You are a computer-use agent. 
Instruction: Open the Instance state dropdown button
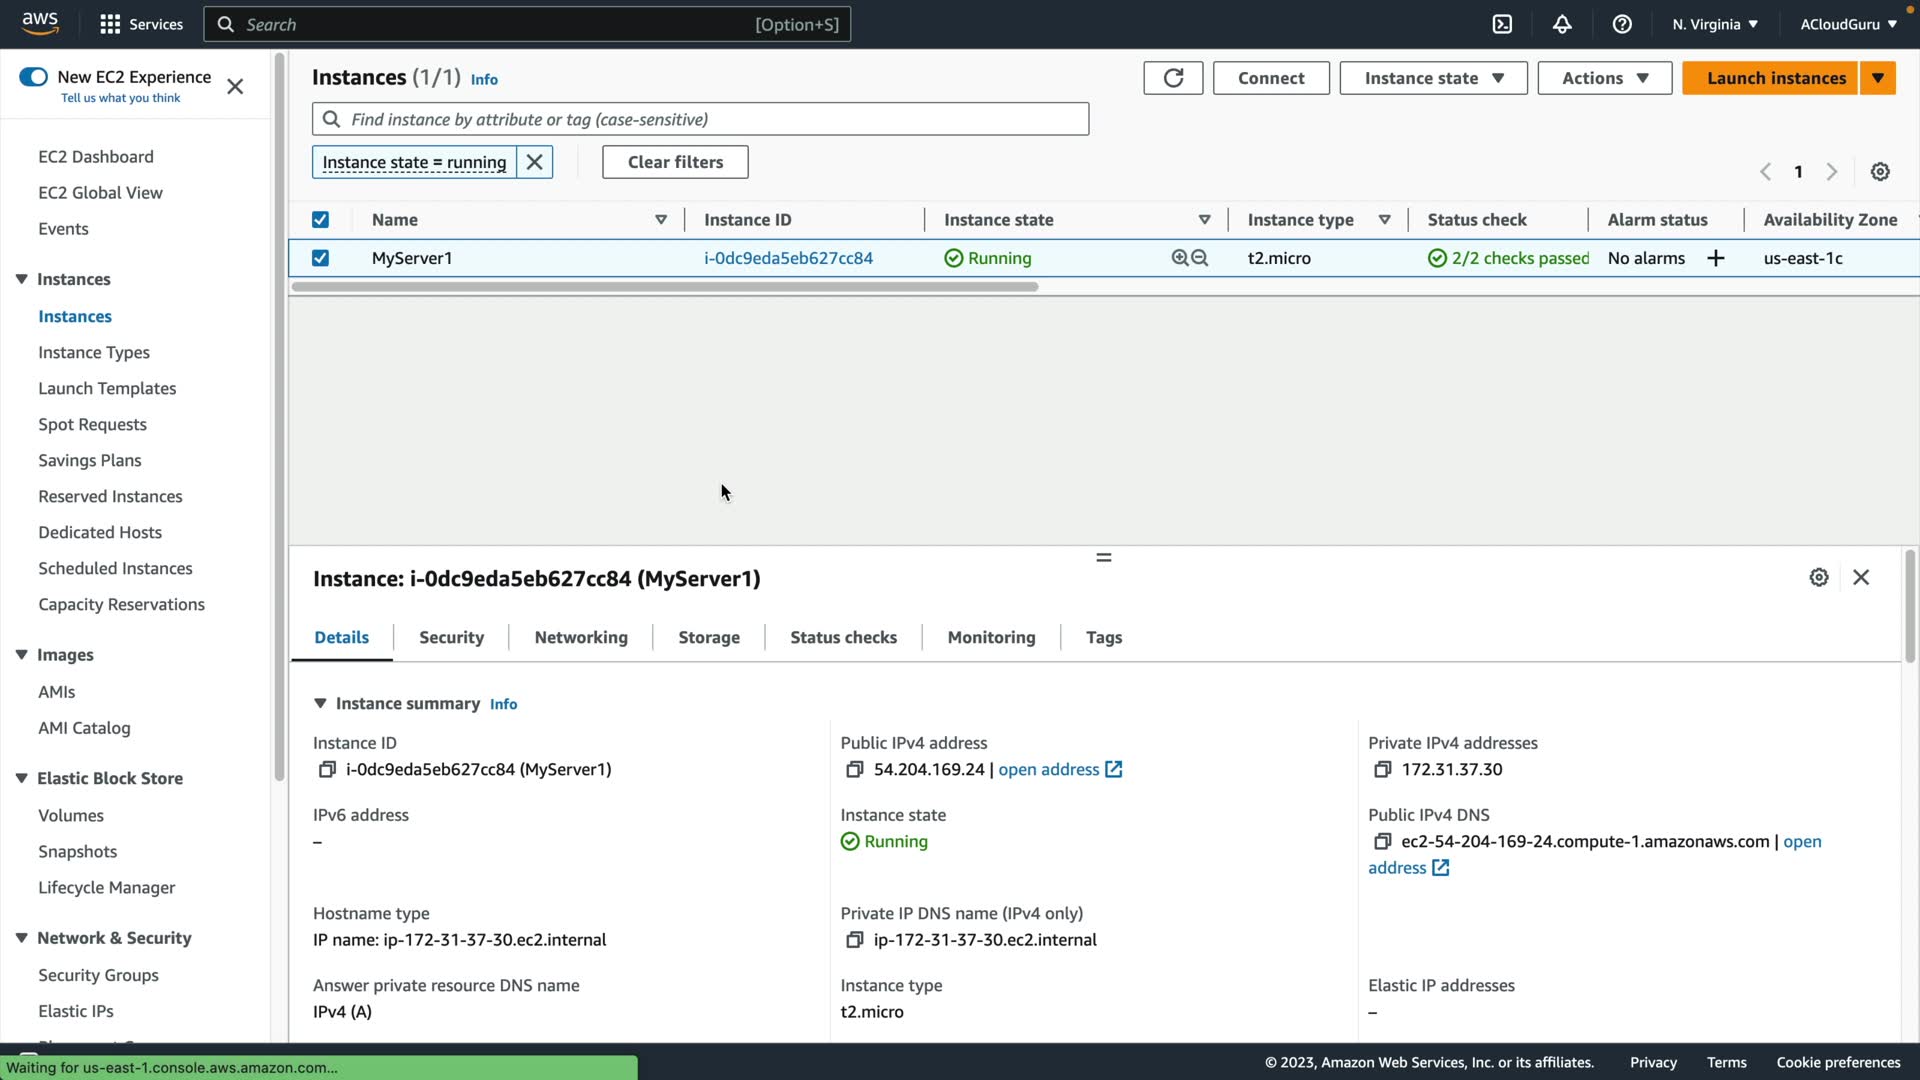(1433, 78)
